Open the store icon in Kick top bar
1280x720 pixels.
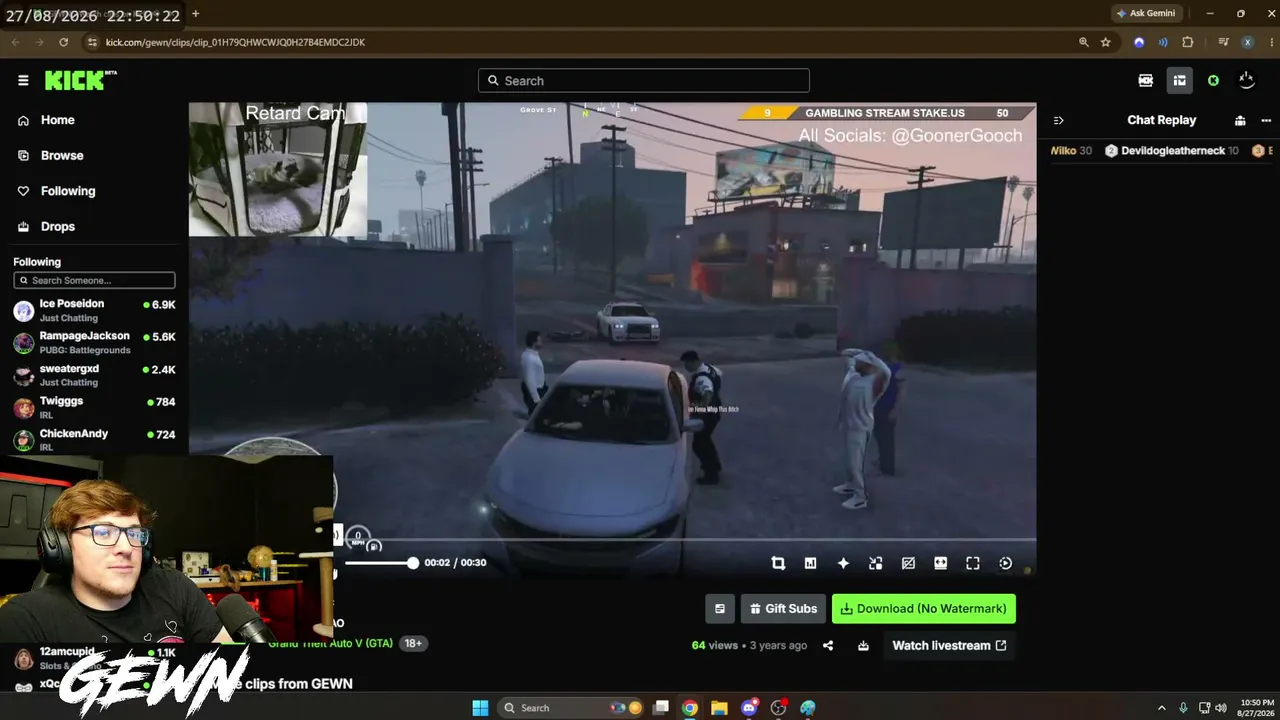[x=1180, y=81]
